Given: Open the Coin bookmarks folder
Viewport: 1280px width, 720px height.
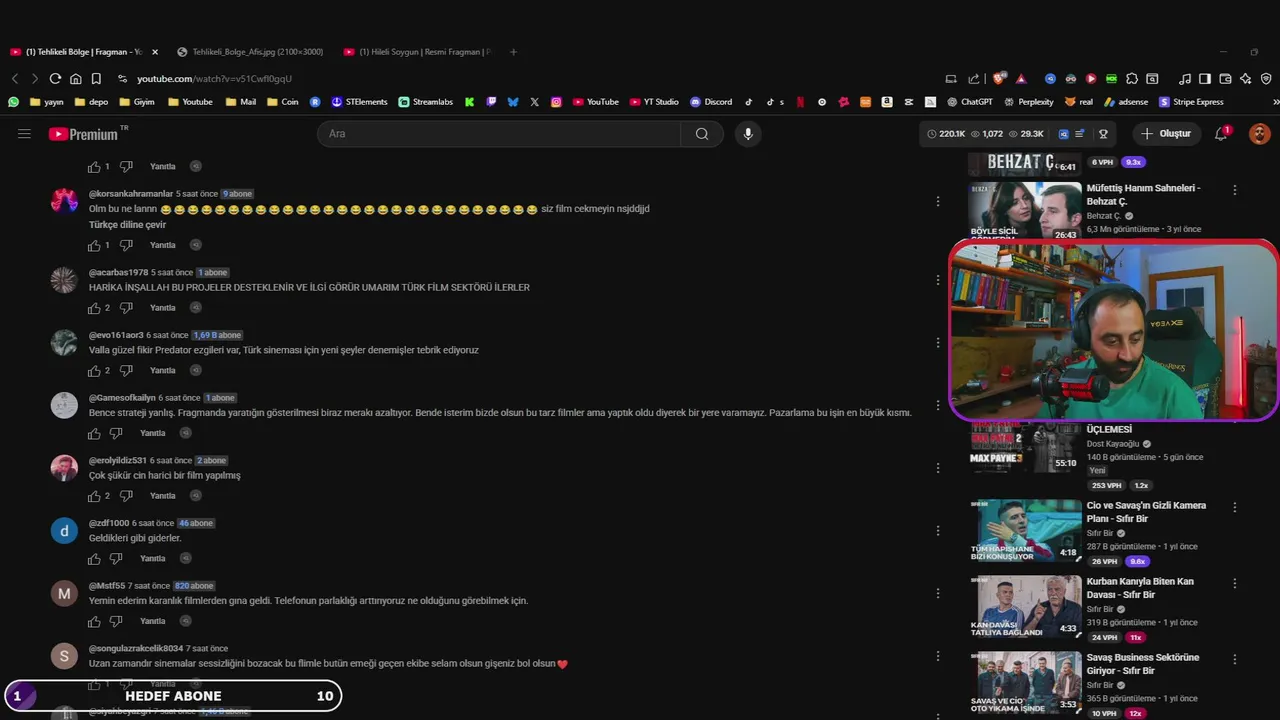Looking at the screenshot, I should tap(282, 102).
